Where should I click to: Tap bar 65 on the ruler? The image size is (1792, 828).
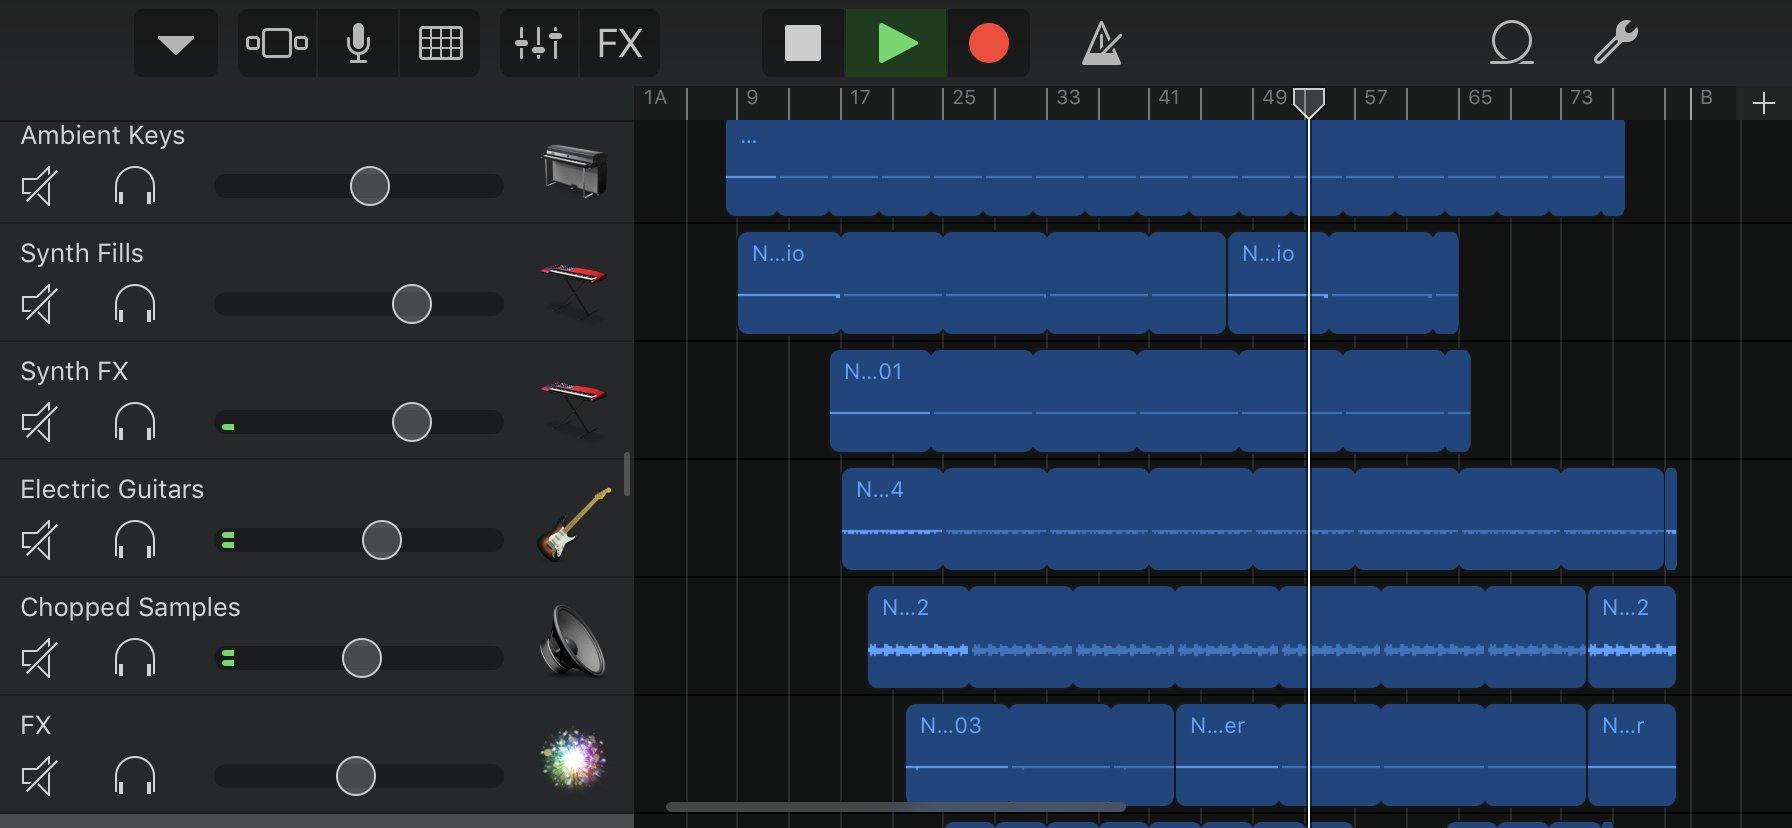pyautogui.click(x=1480, y=98)
